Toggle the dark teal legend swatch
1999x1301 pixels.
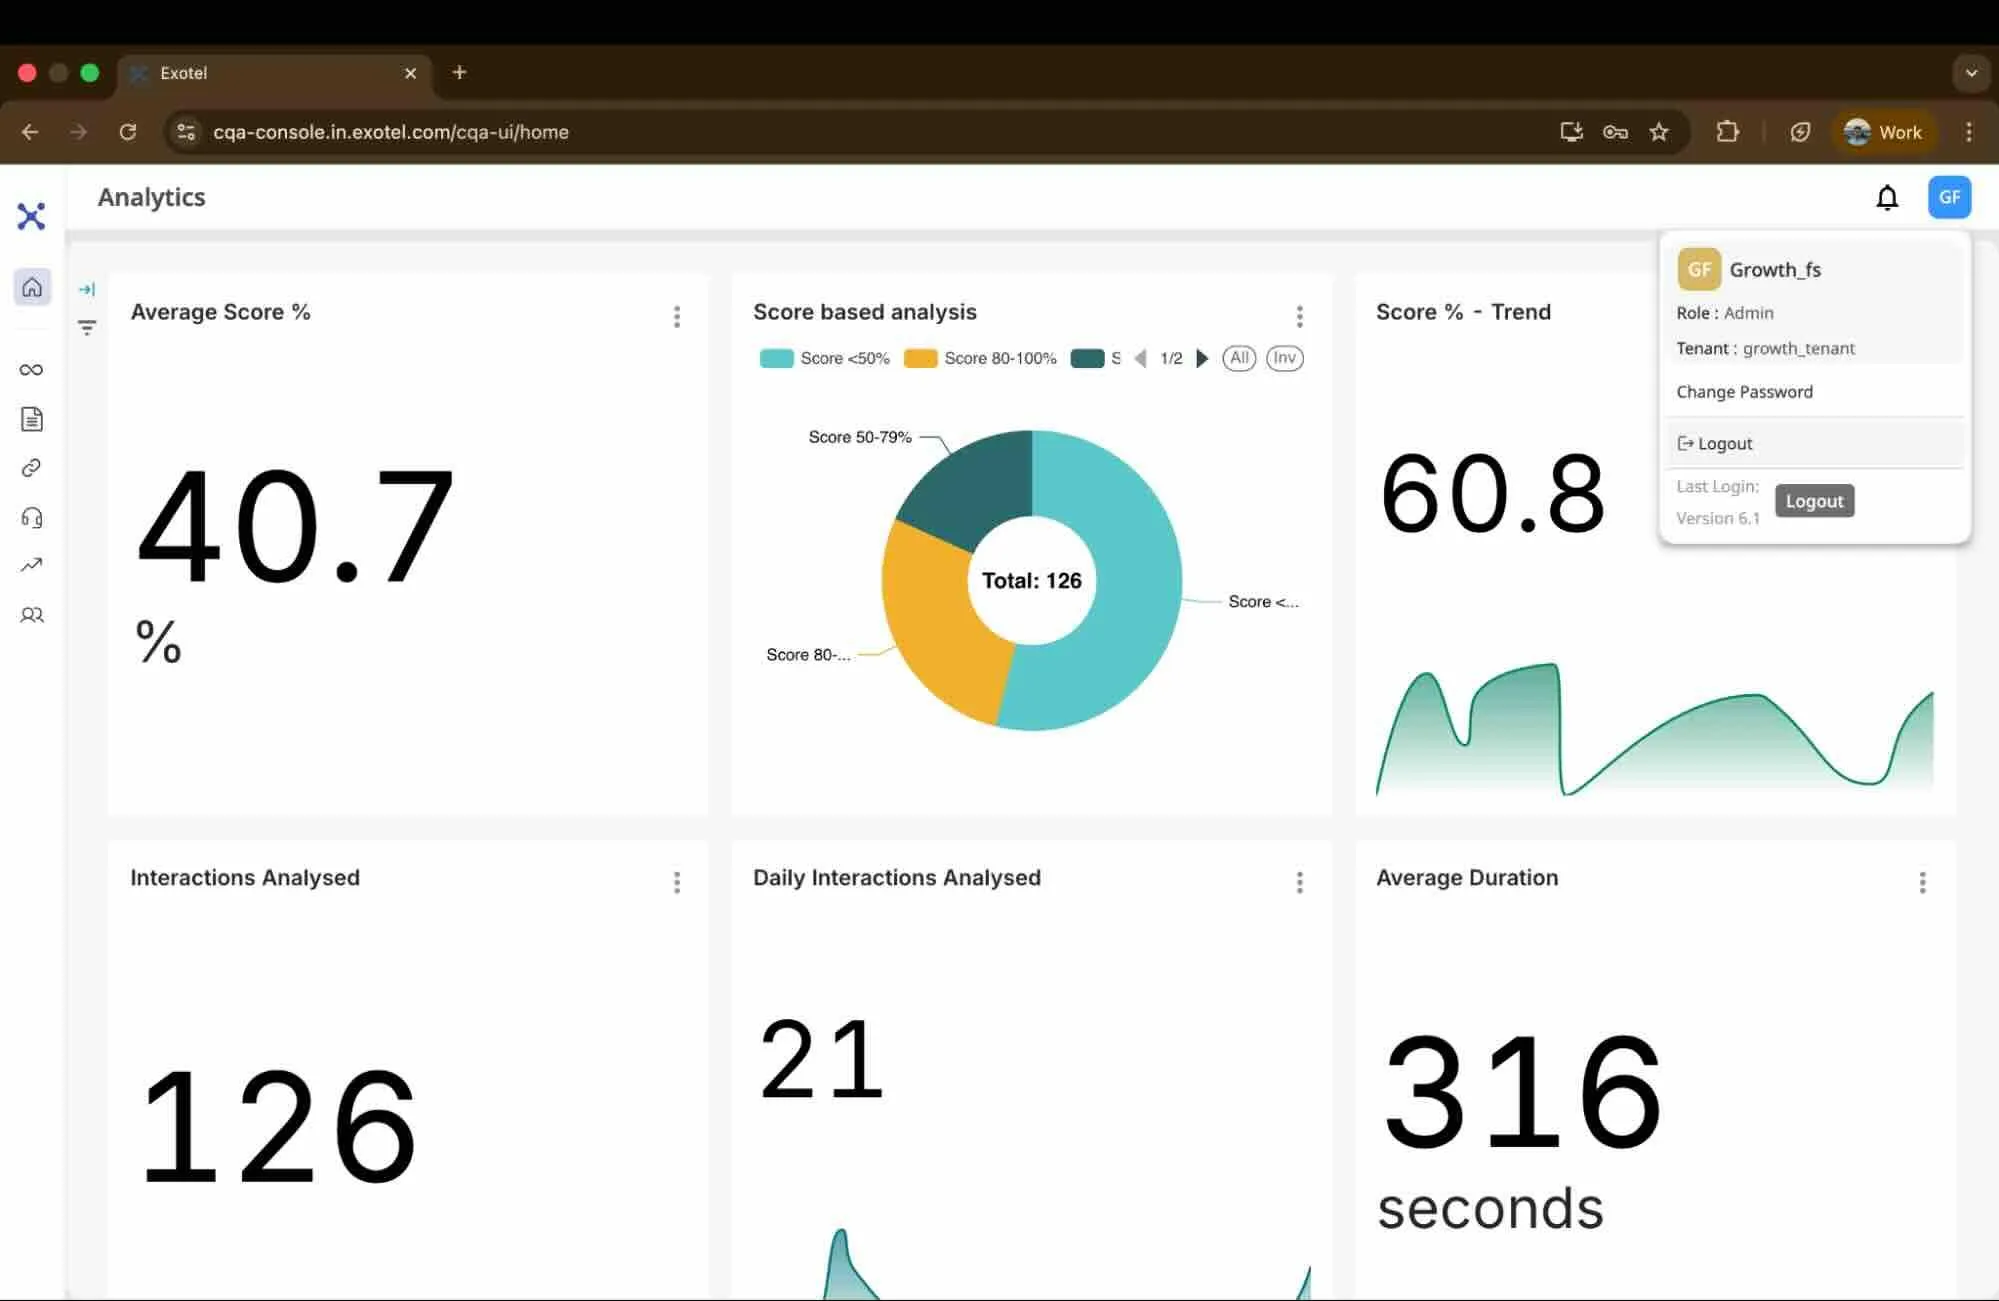[1087, 358]
